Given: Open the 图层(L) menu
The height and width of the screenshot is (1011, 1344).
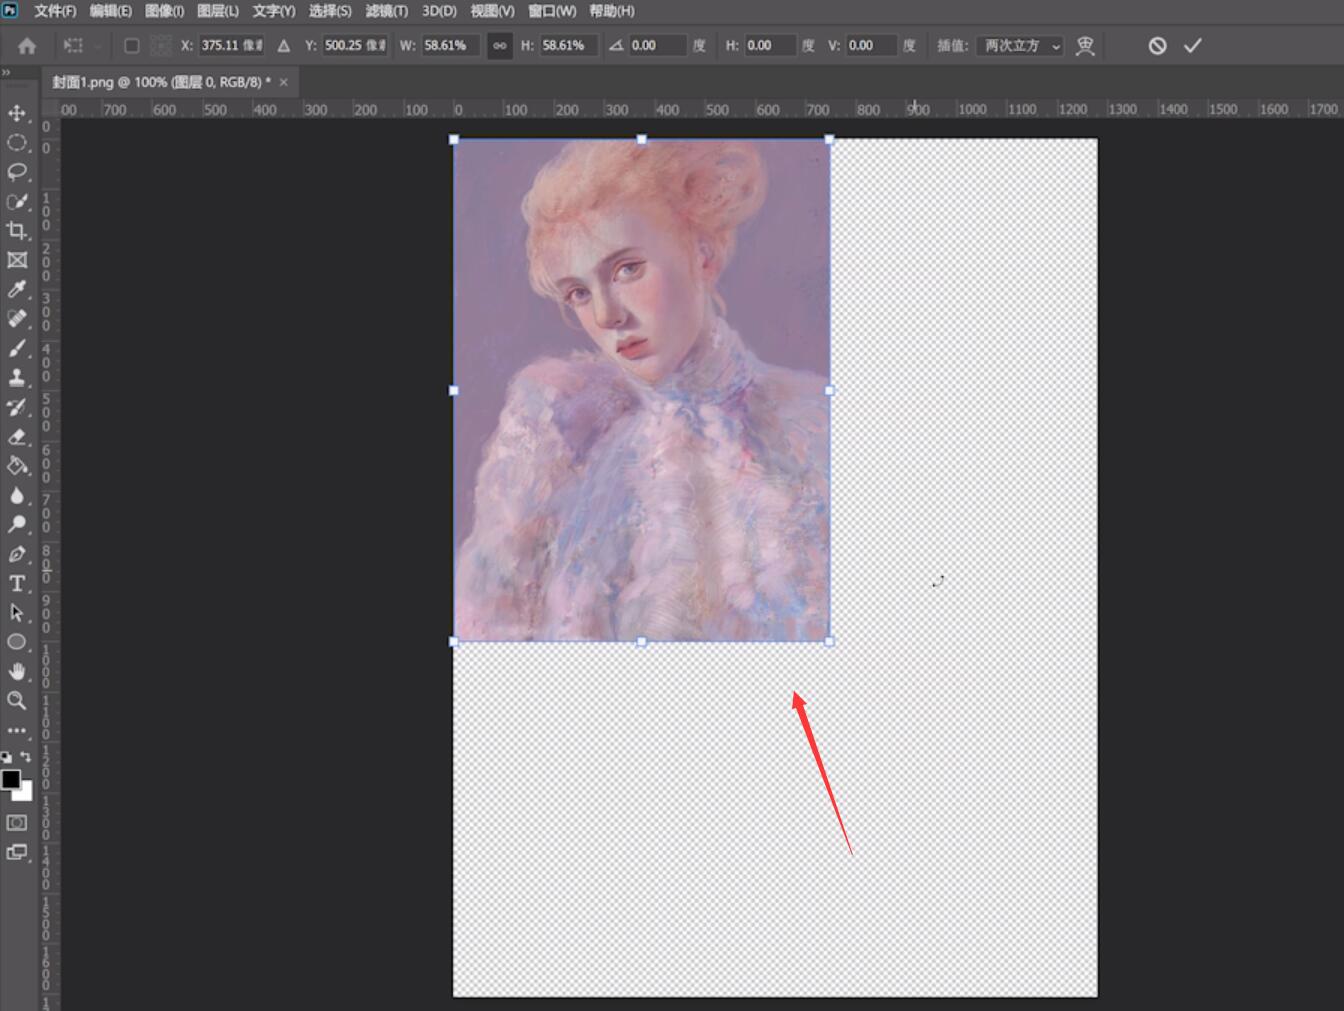Looking at the screenshot, I should (218, 11).
